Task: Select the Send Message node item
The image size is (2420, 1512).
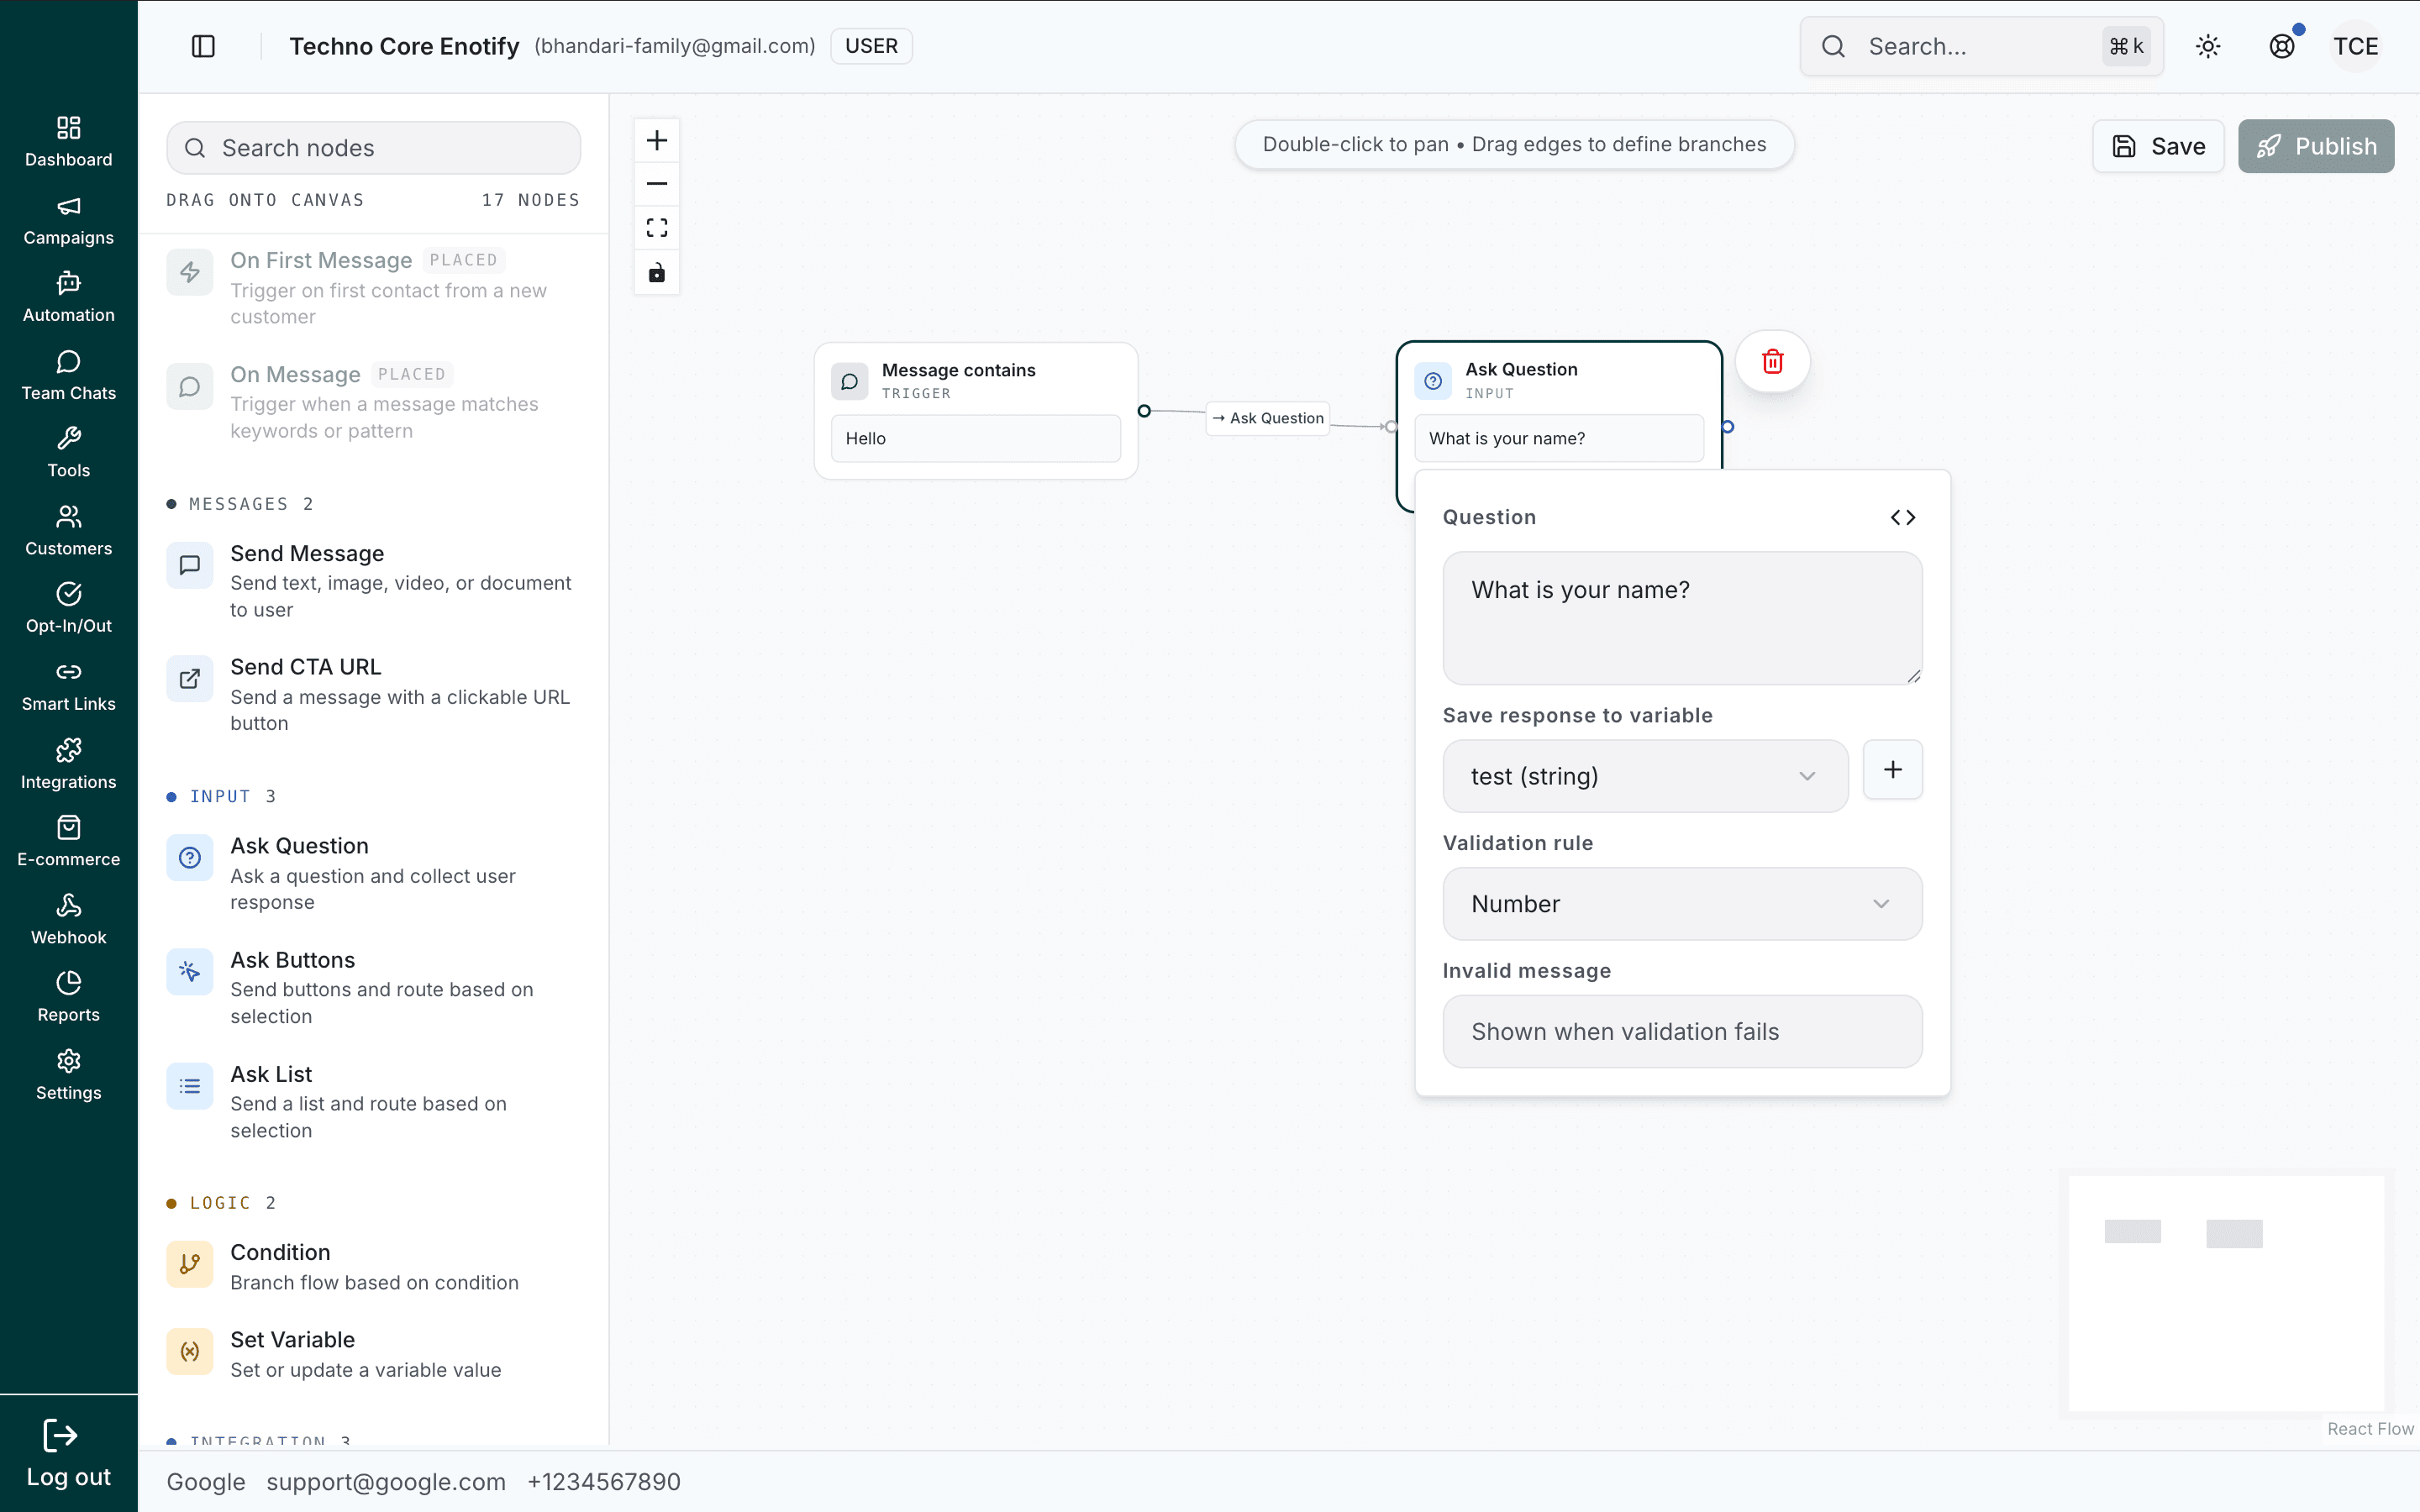Action: (x=373, y=581)
